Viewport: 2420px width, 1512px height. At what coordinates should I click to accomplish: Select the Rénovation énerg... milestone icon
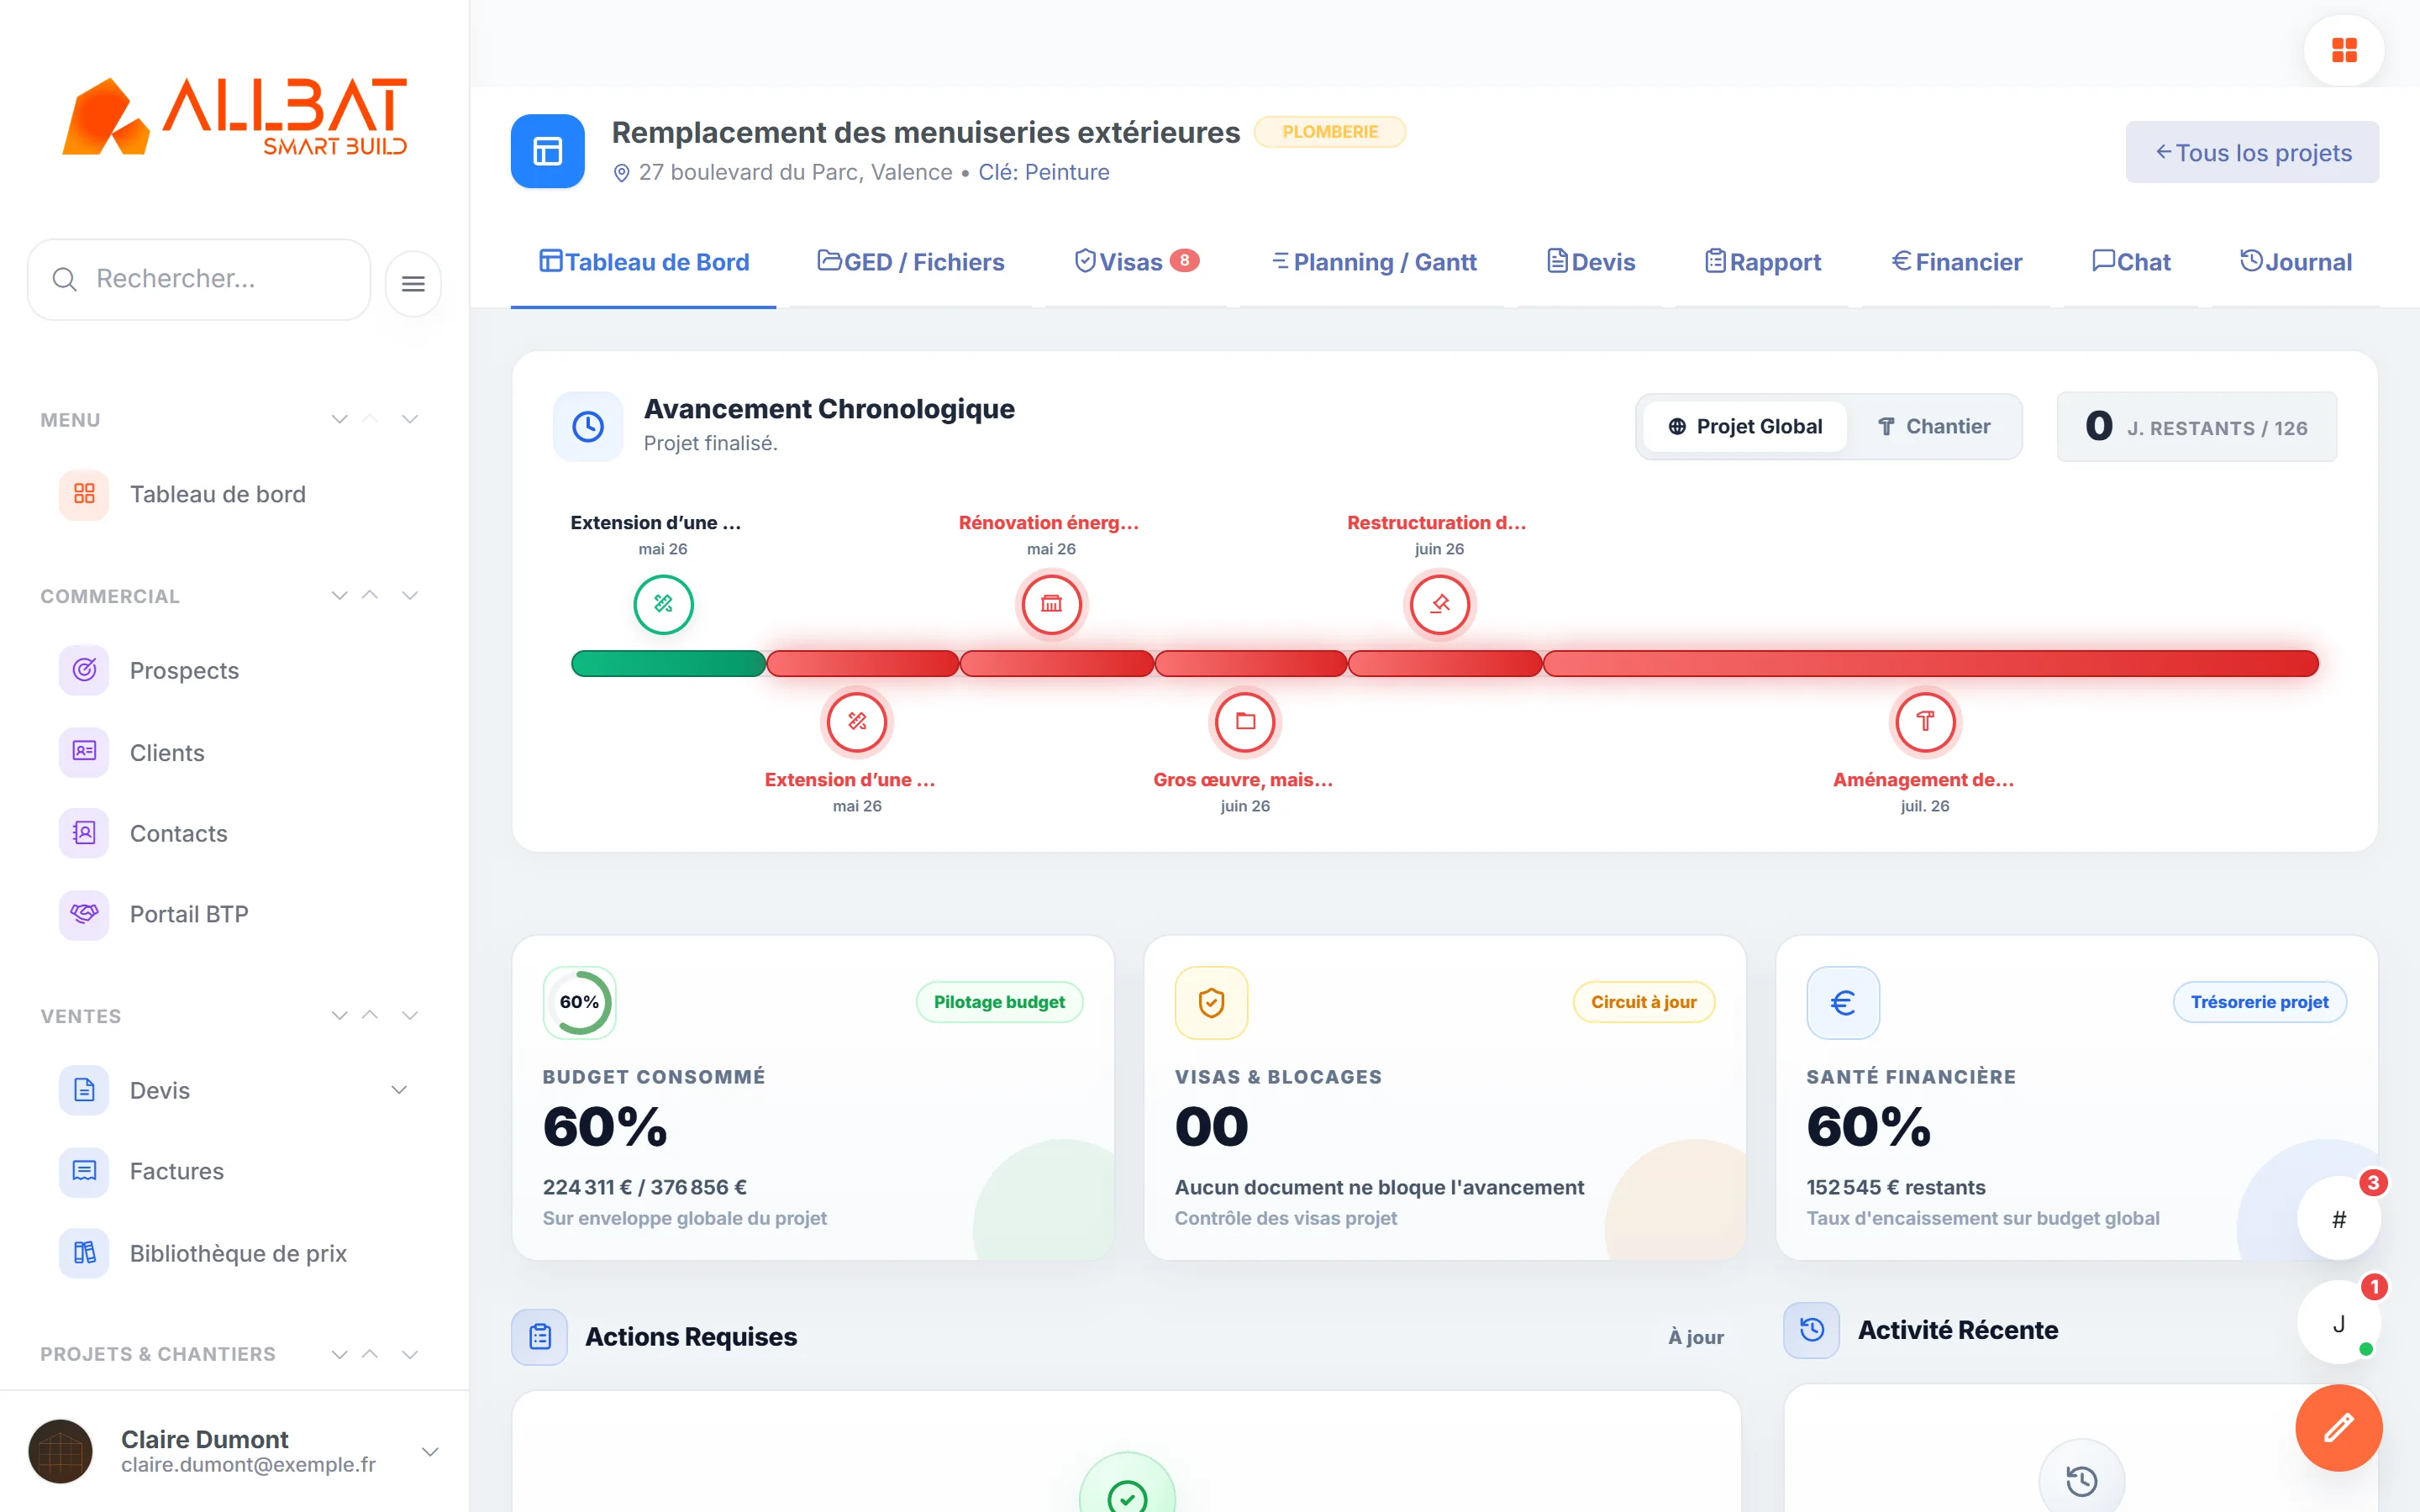click(1051, 604)
